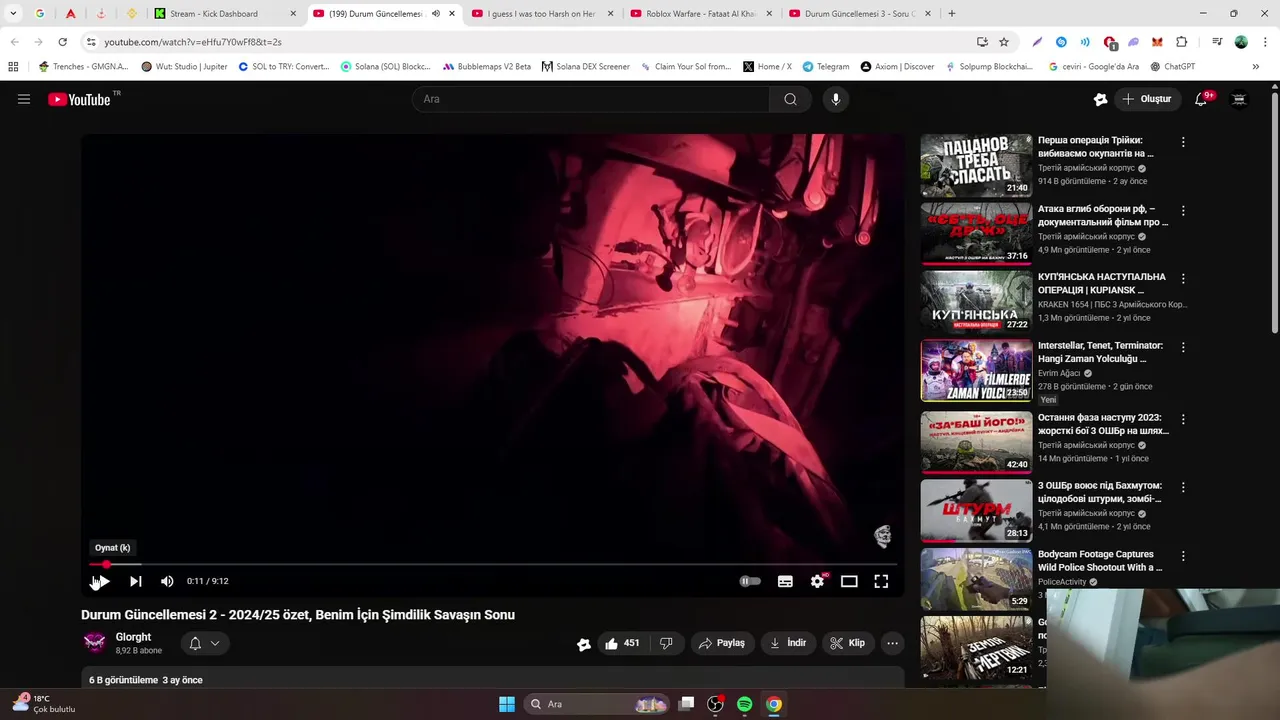Share video using Paylaş button
The height and width of the screenshot is (720, 1280).
722,643
